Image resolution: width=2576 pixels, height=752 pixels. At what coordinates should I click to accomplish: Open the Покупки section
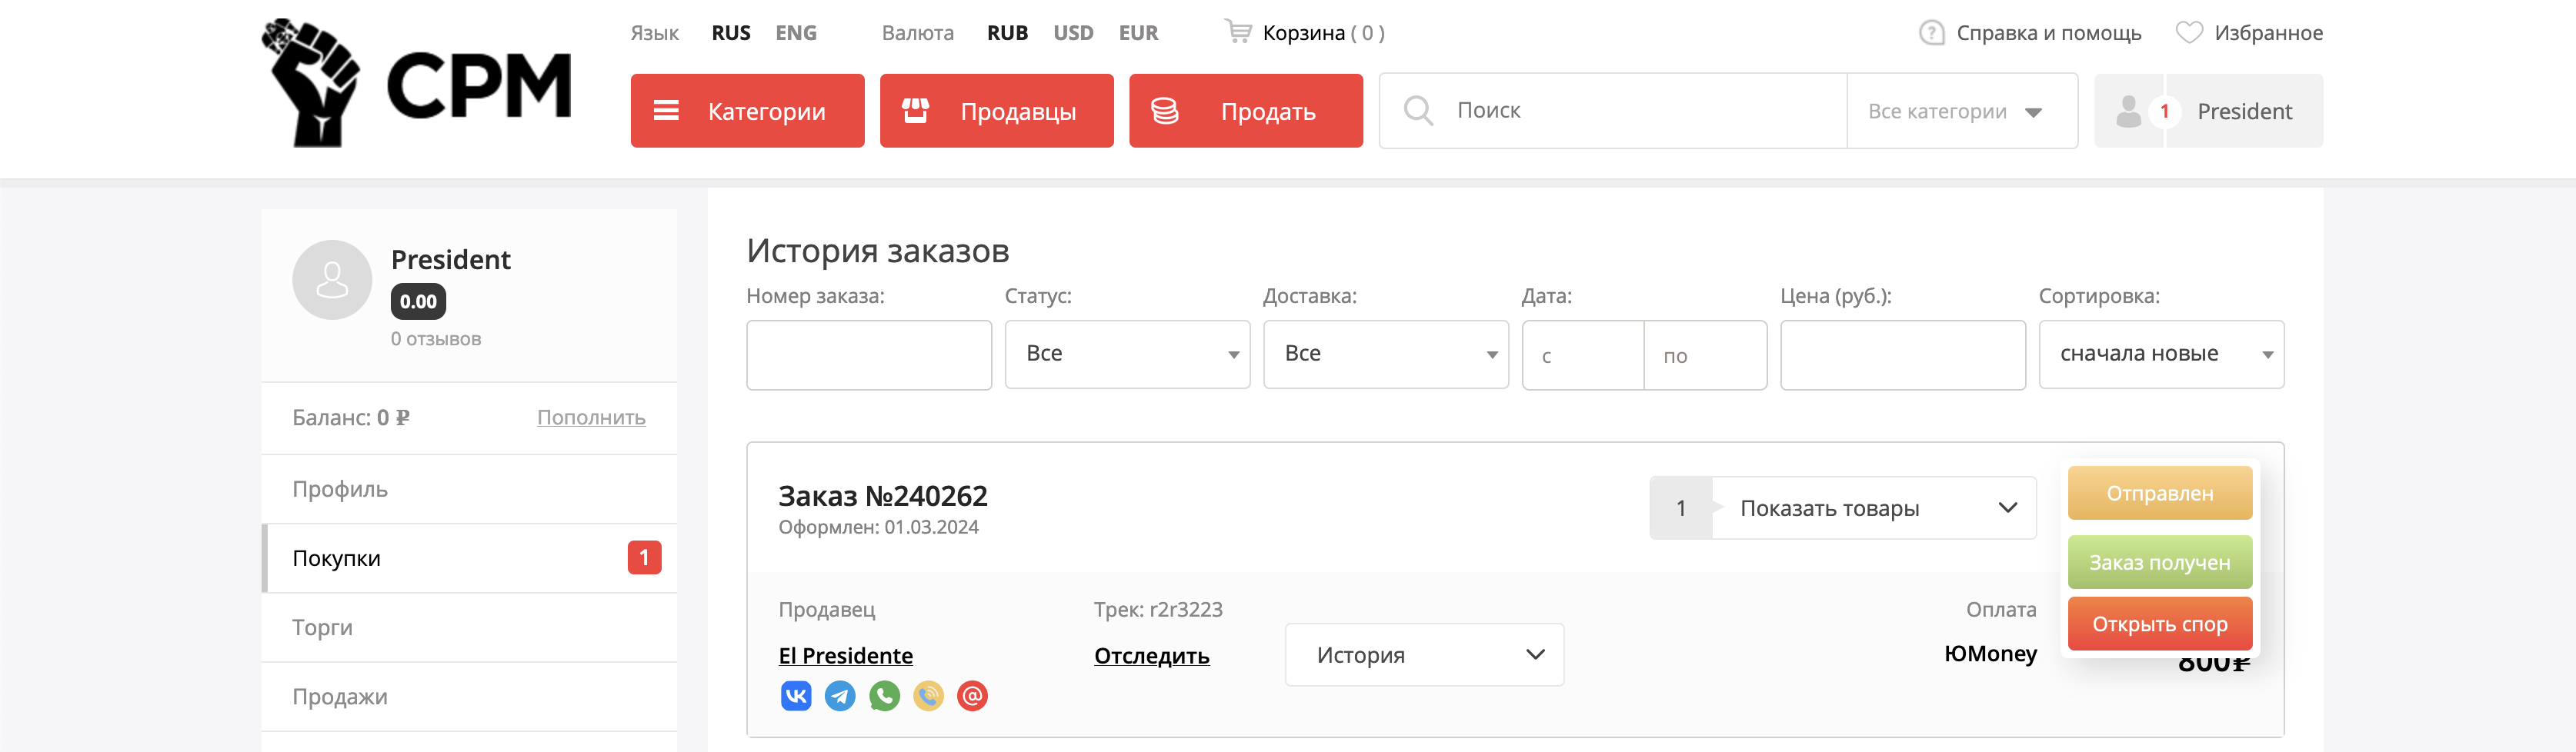point(469,558)
